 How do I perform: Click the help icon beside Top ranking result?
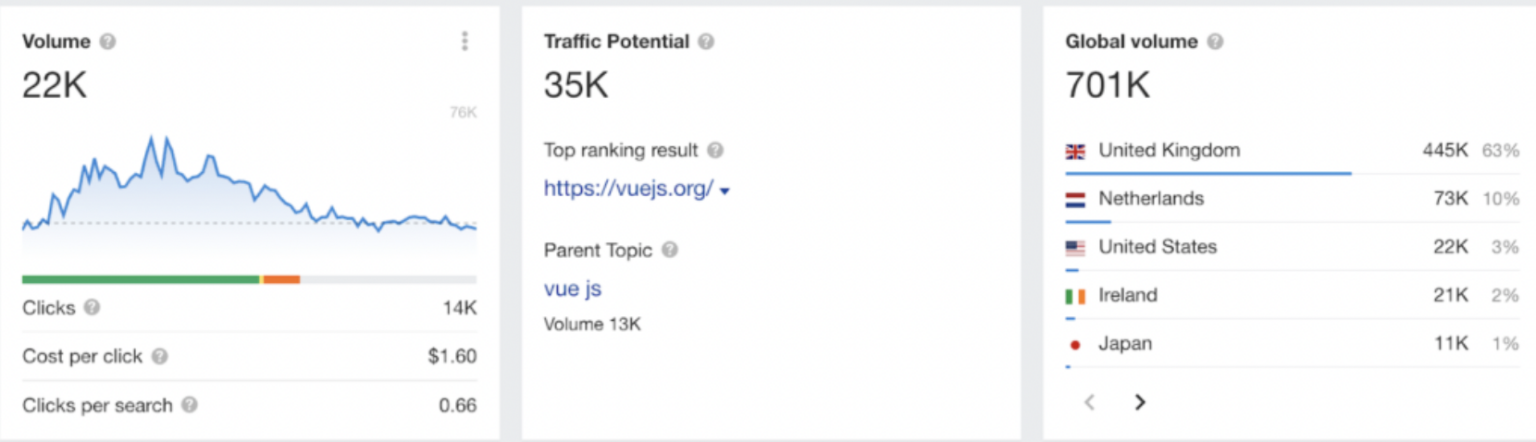715,151
